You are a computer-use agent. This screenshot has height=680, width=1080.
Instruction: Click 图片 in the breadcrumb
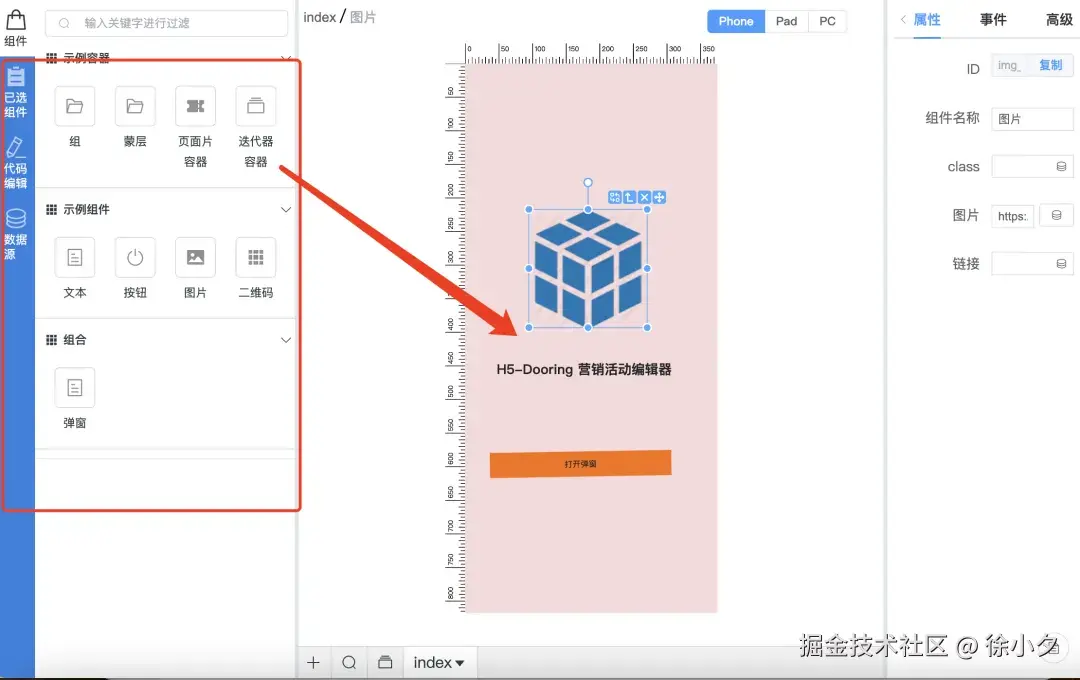pyautogui.click(x=363, y=17)
